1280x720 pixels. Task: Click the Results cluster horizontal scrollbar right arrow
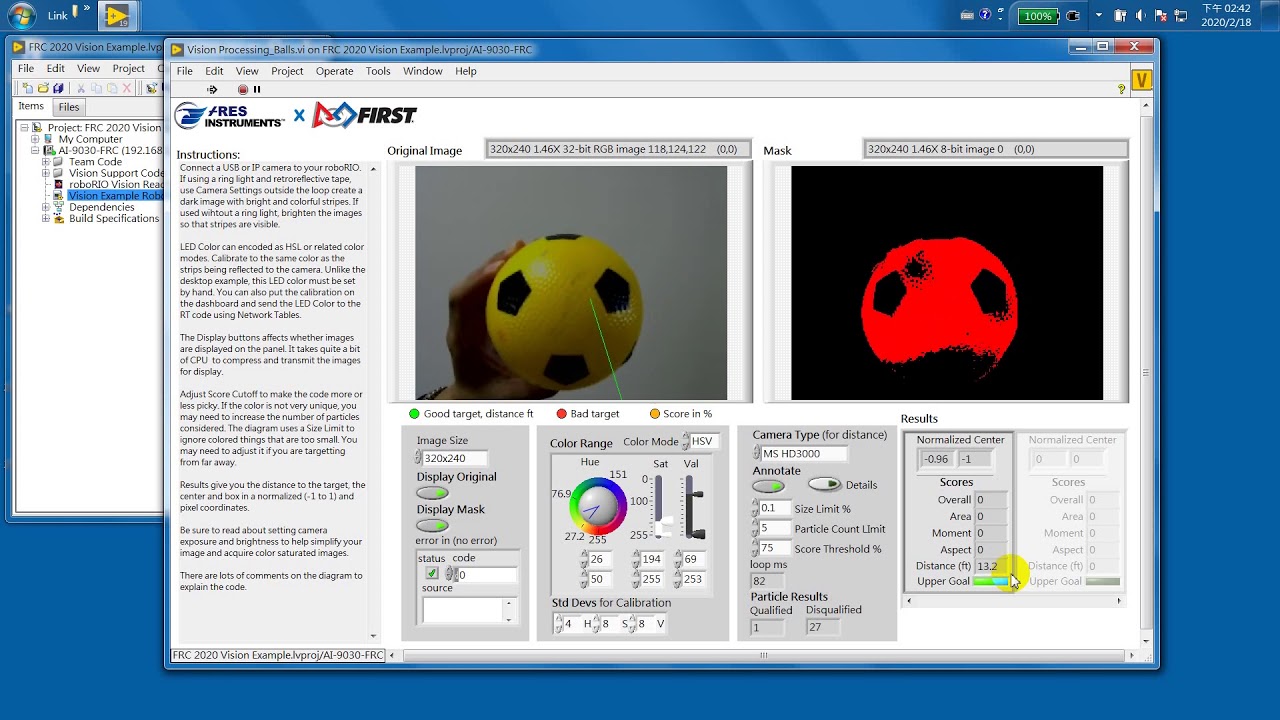1119,601
